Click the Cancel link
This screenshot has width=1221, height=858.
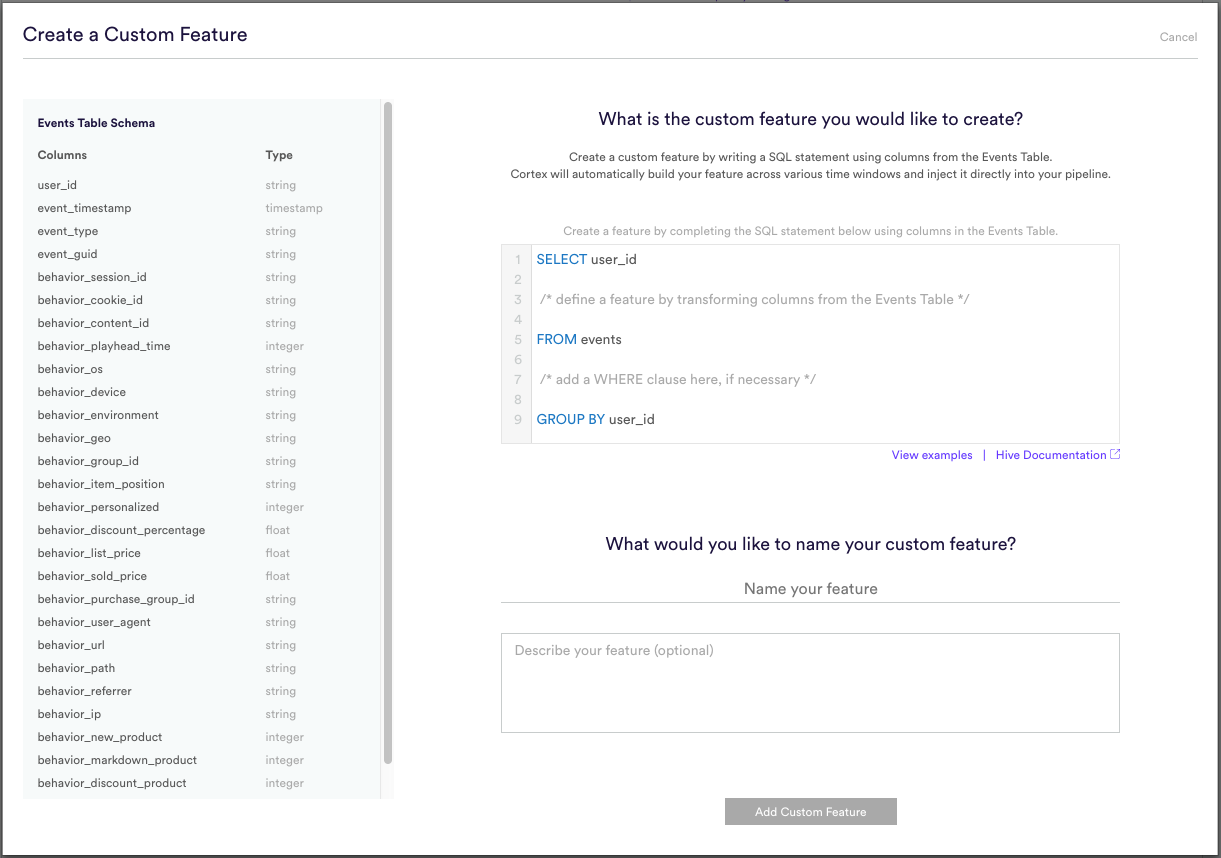coord(1178,37)
